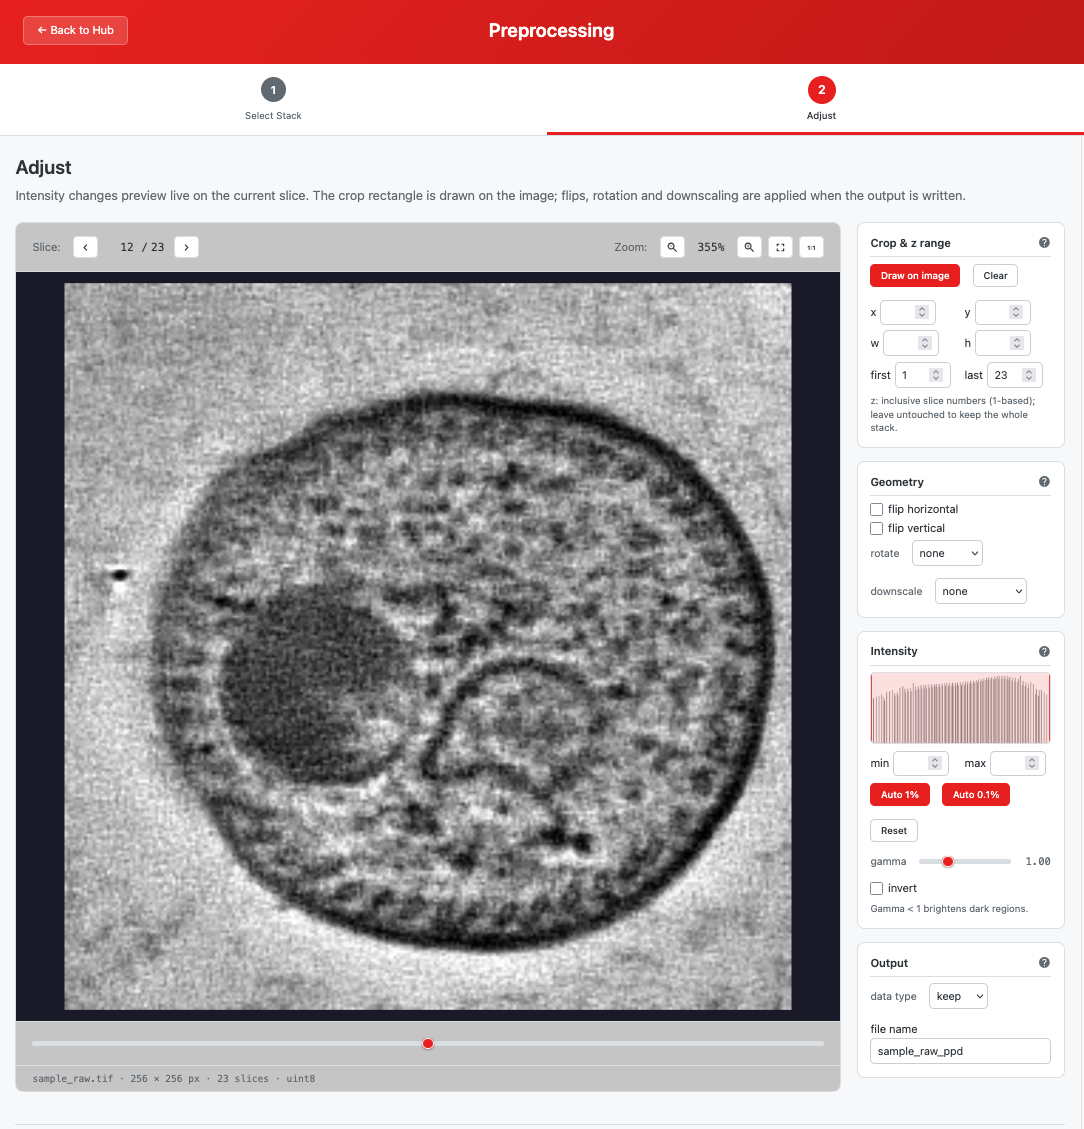Open the downscale dropdown

point(980,591)
